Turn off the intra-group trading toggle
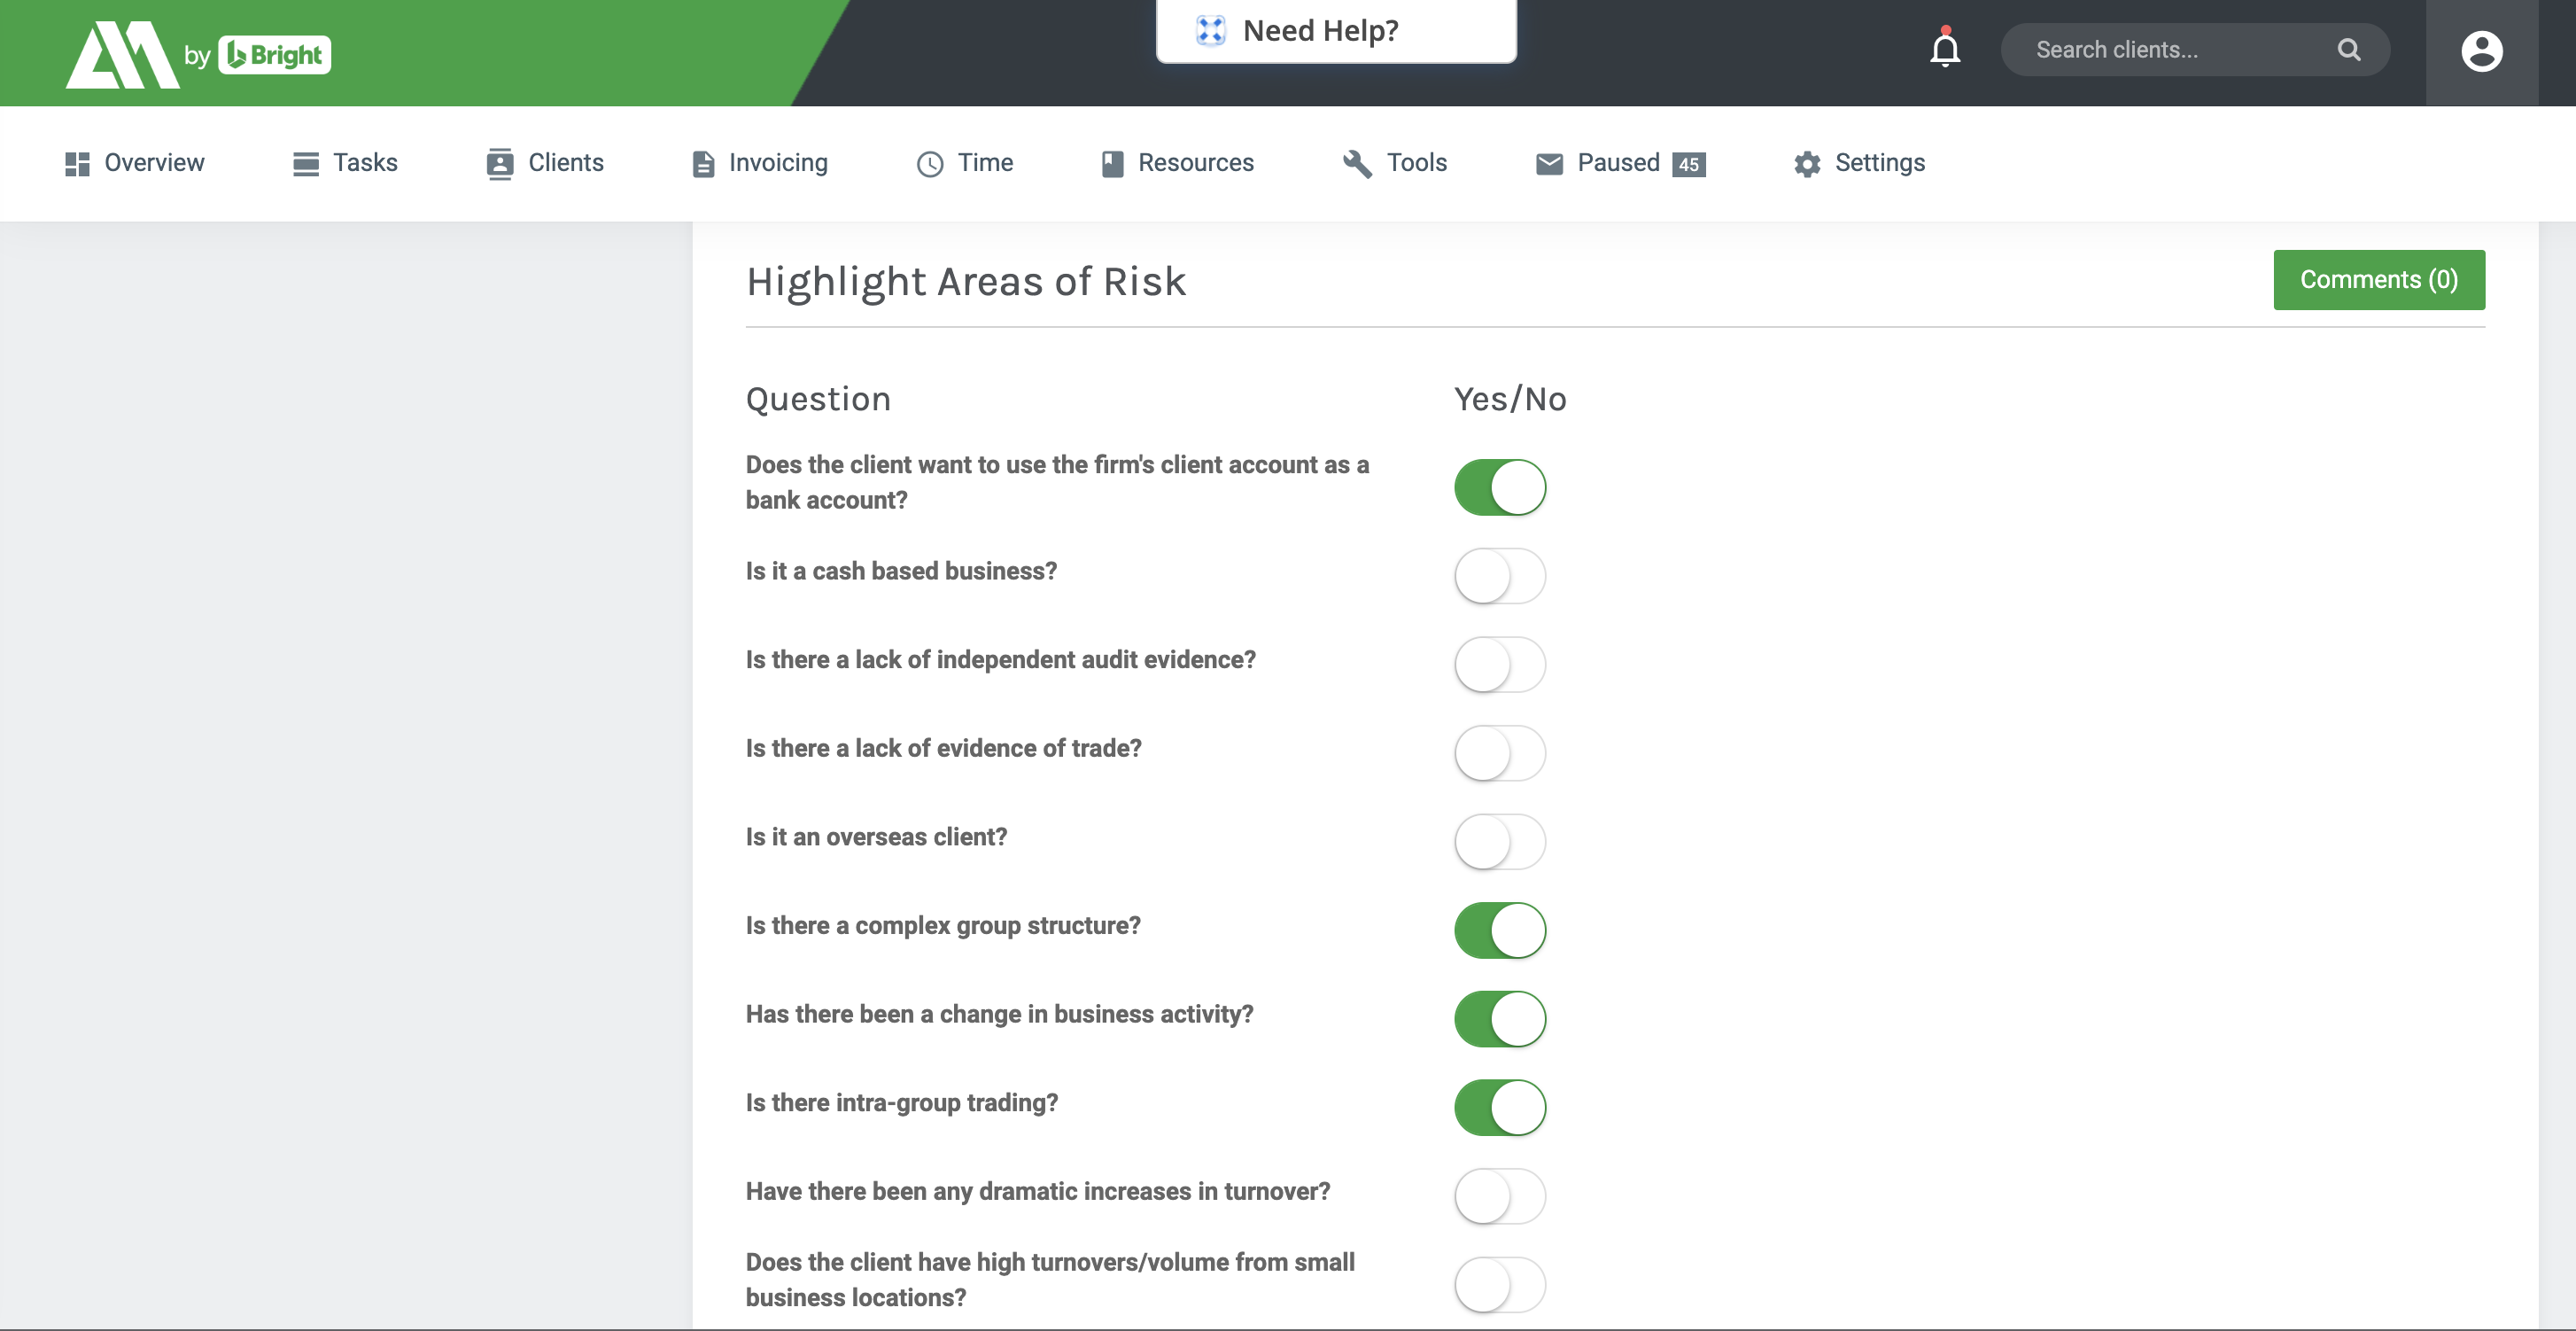 [1499, 1107]
